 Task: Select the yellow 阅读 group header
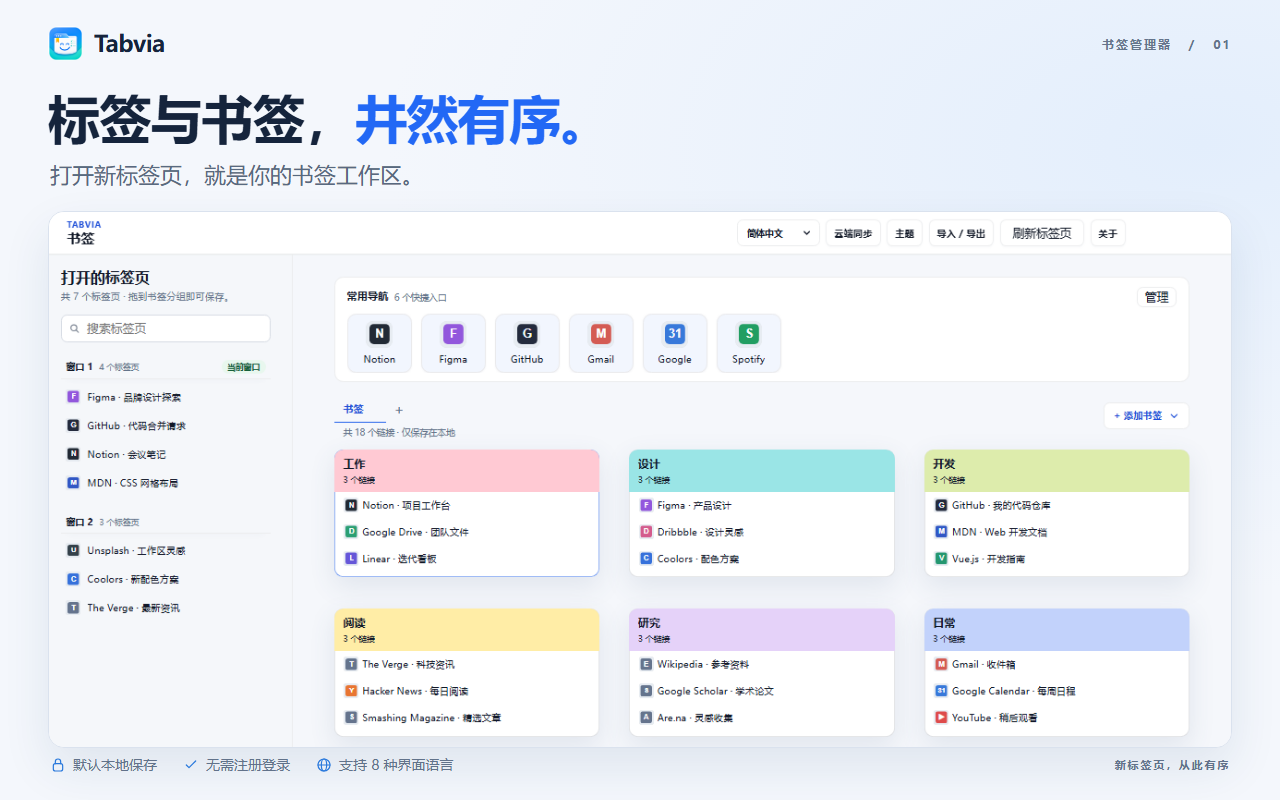coord(467,630)
